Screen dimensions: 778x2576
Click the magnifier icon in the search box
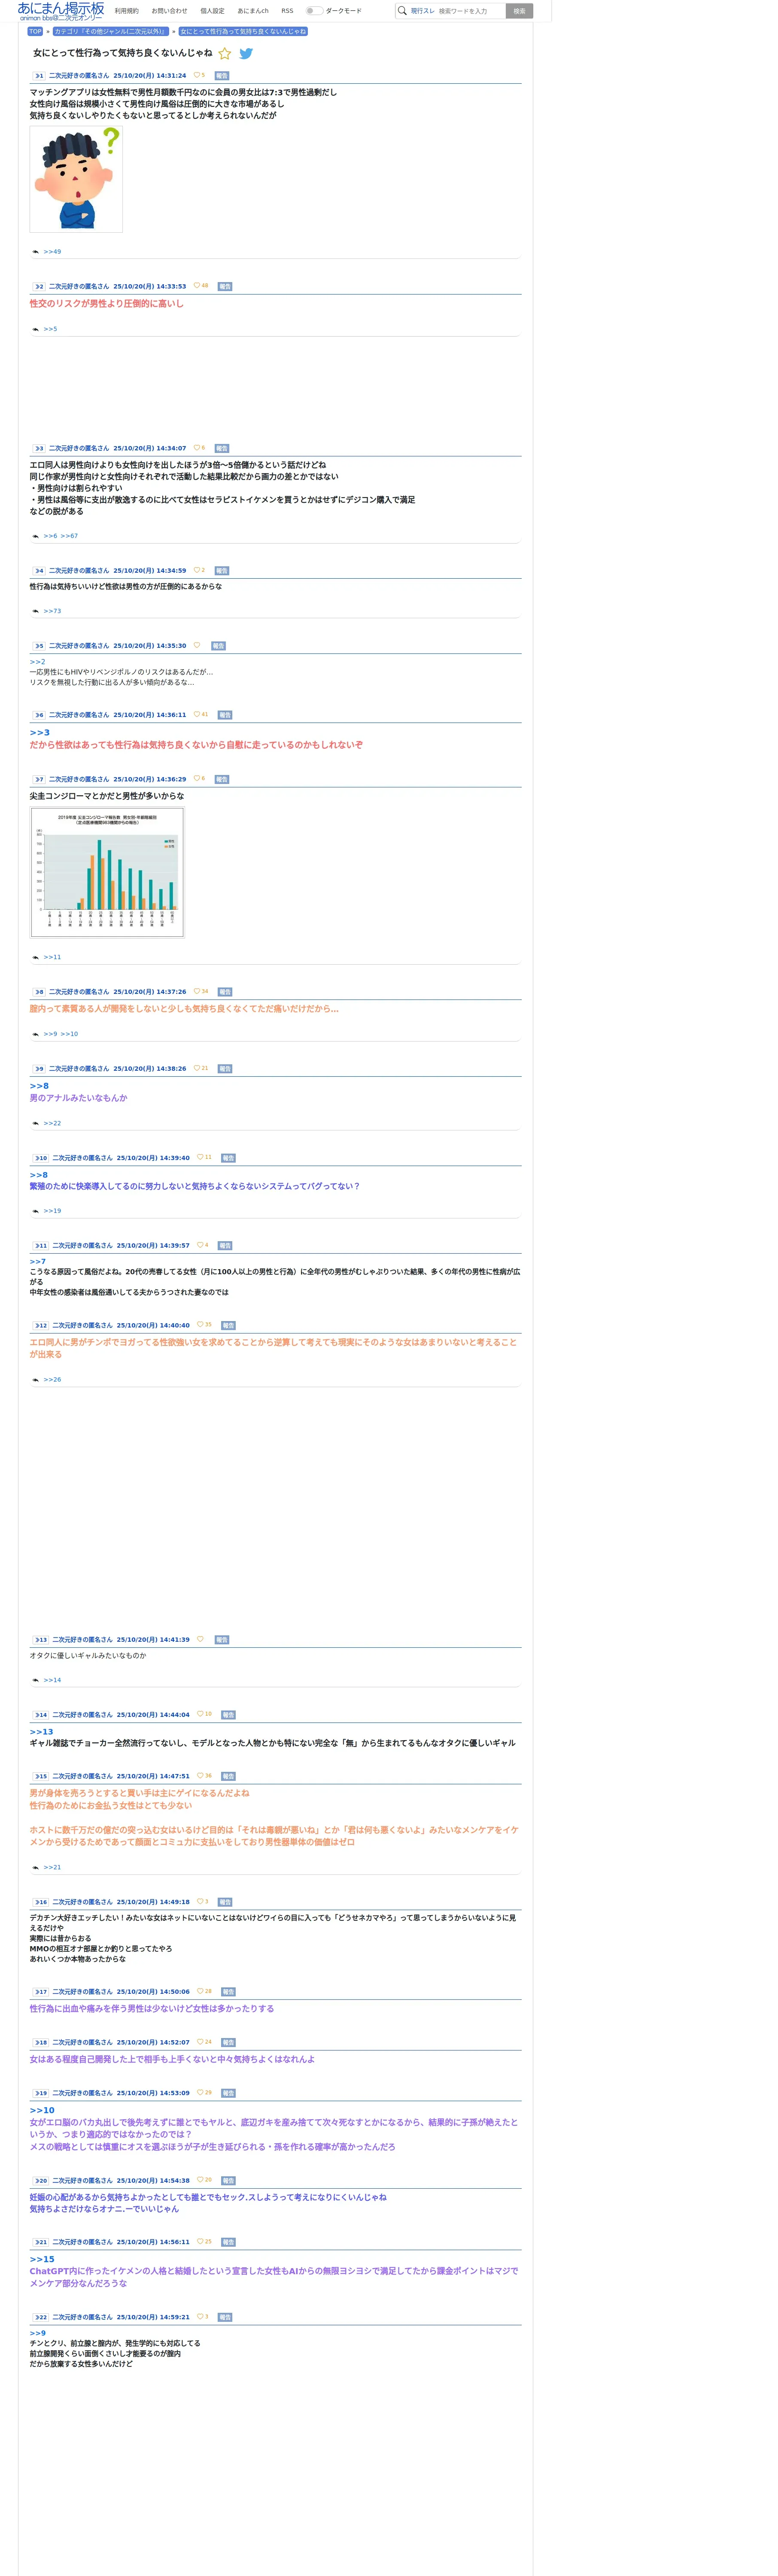pyautogui.click(x=402, y=11)
